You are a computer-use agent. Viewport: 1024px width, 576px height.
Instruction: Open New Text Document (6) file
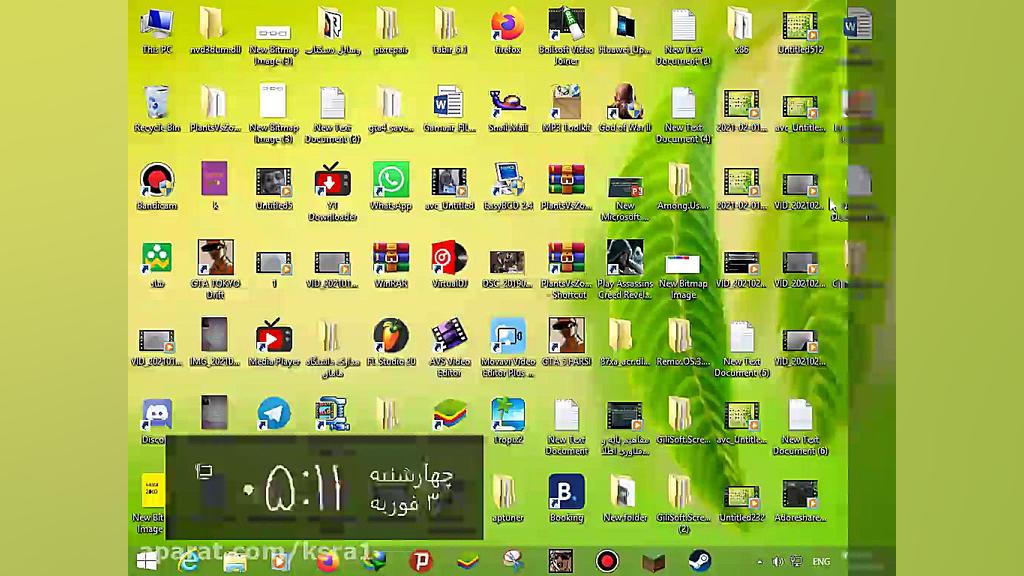pyautogui.click(x=800, y=426)
